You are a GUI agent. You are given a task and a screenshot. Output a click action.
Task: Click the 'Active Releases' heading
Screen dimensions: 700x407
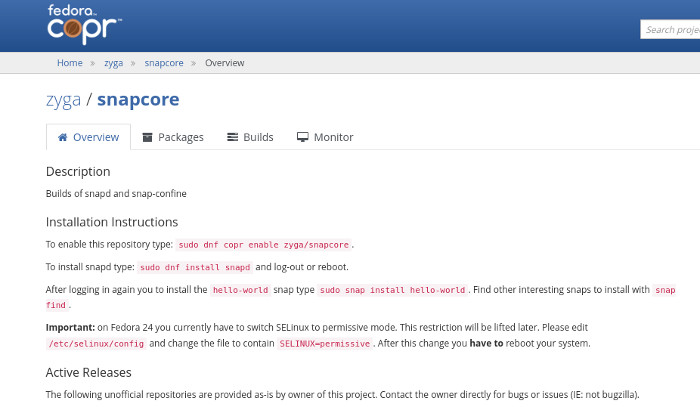88,373
